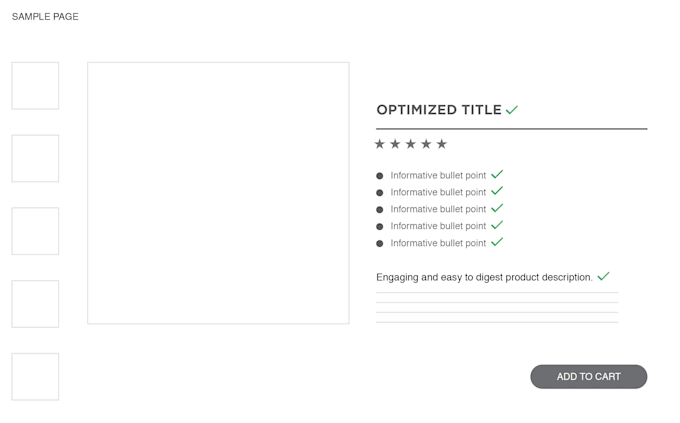Click checkmark next to last bullet point
680x423 pixels.
coord(497,242)
